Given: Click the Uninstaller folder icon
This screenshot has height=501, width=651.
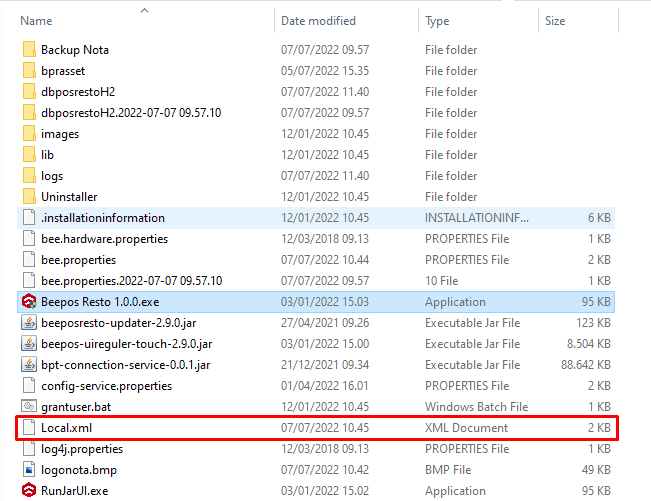Looking at the screenshot, I should 29,196.
